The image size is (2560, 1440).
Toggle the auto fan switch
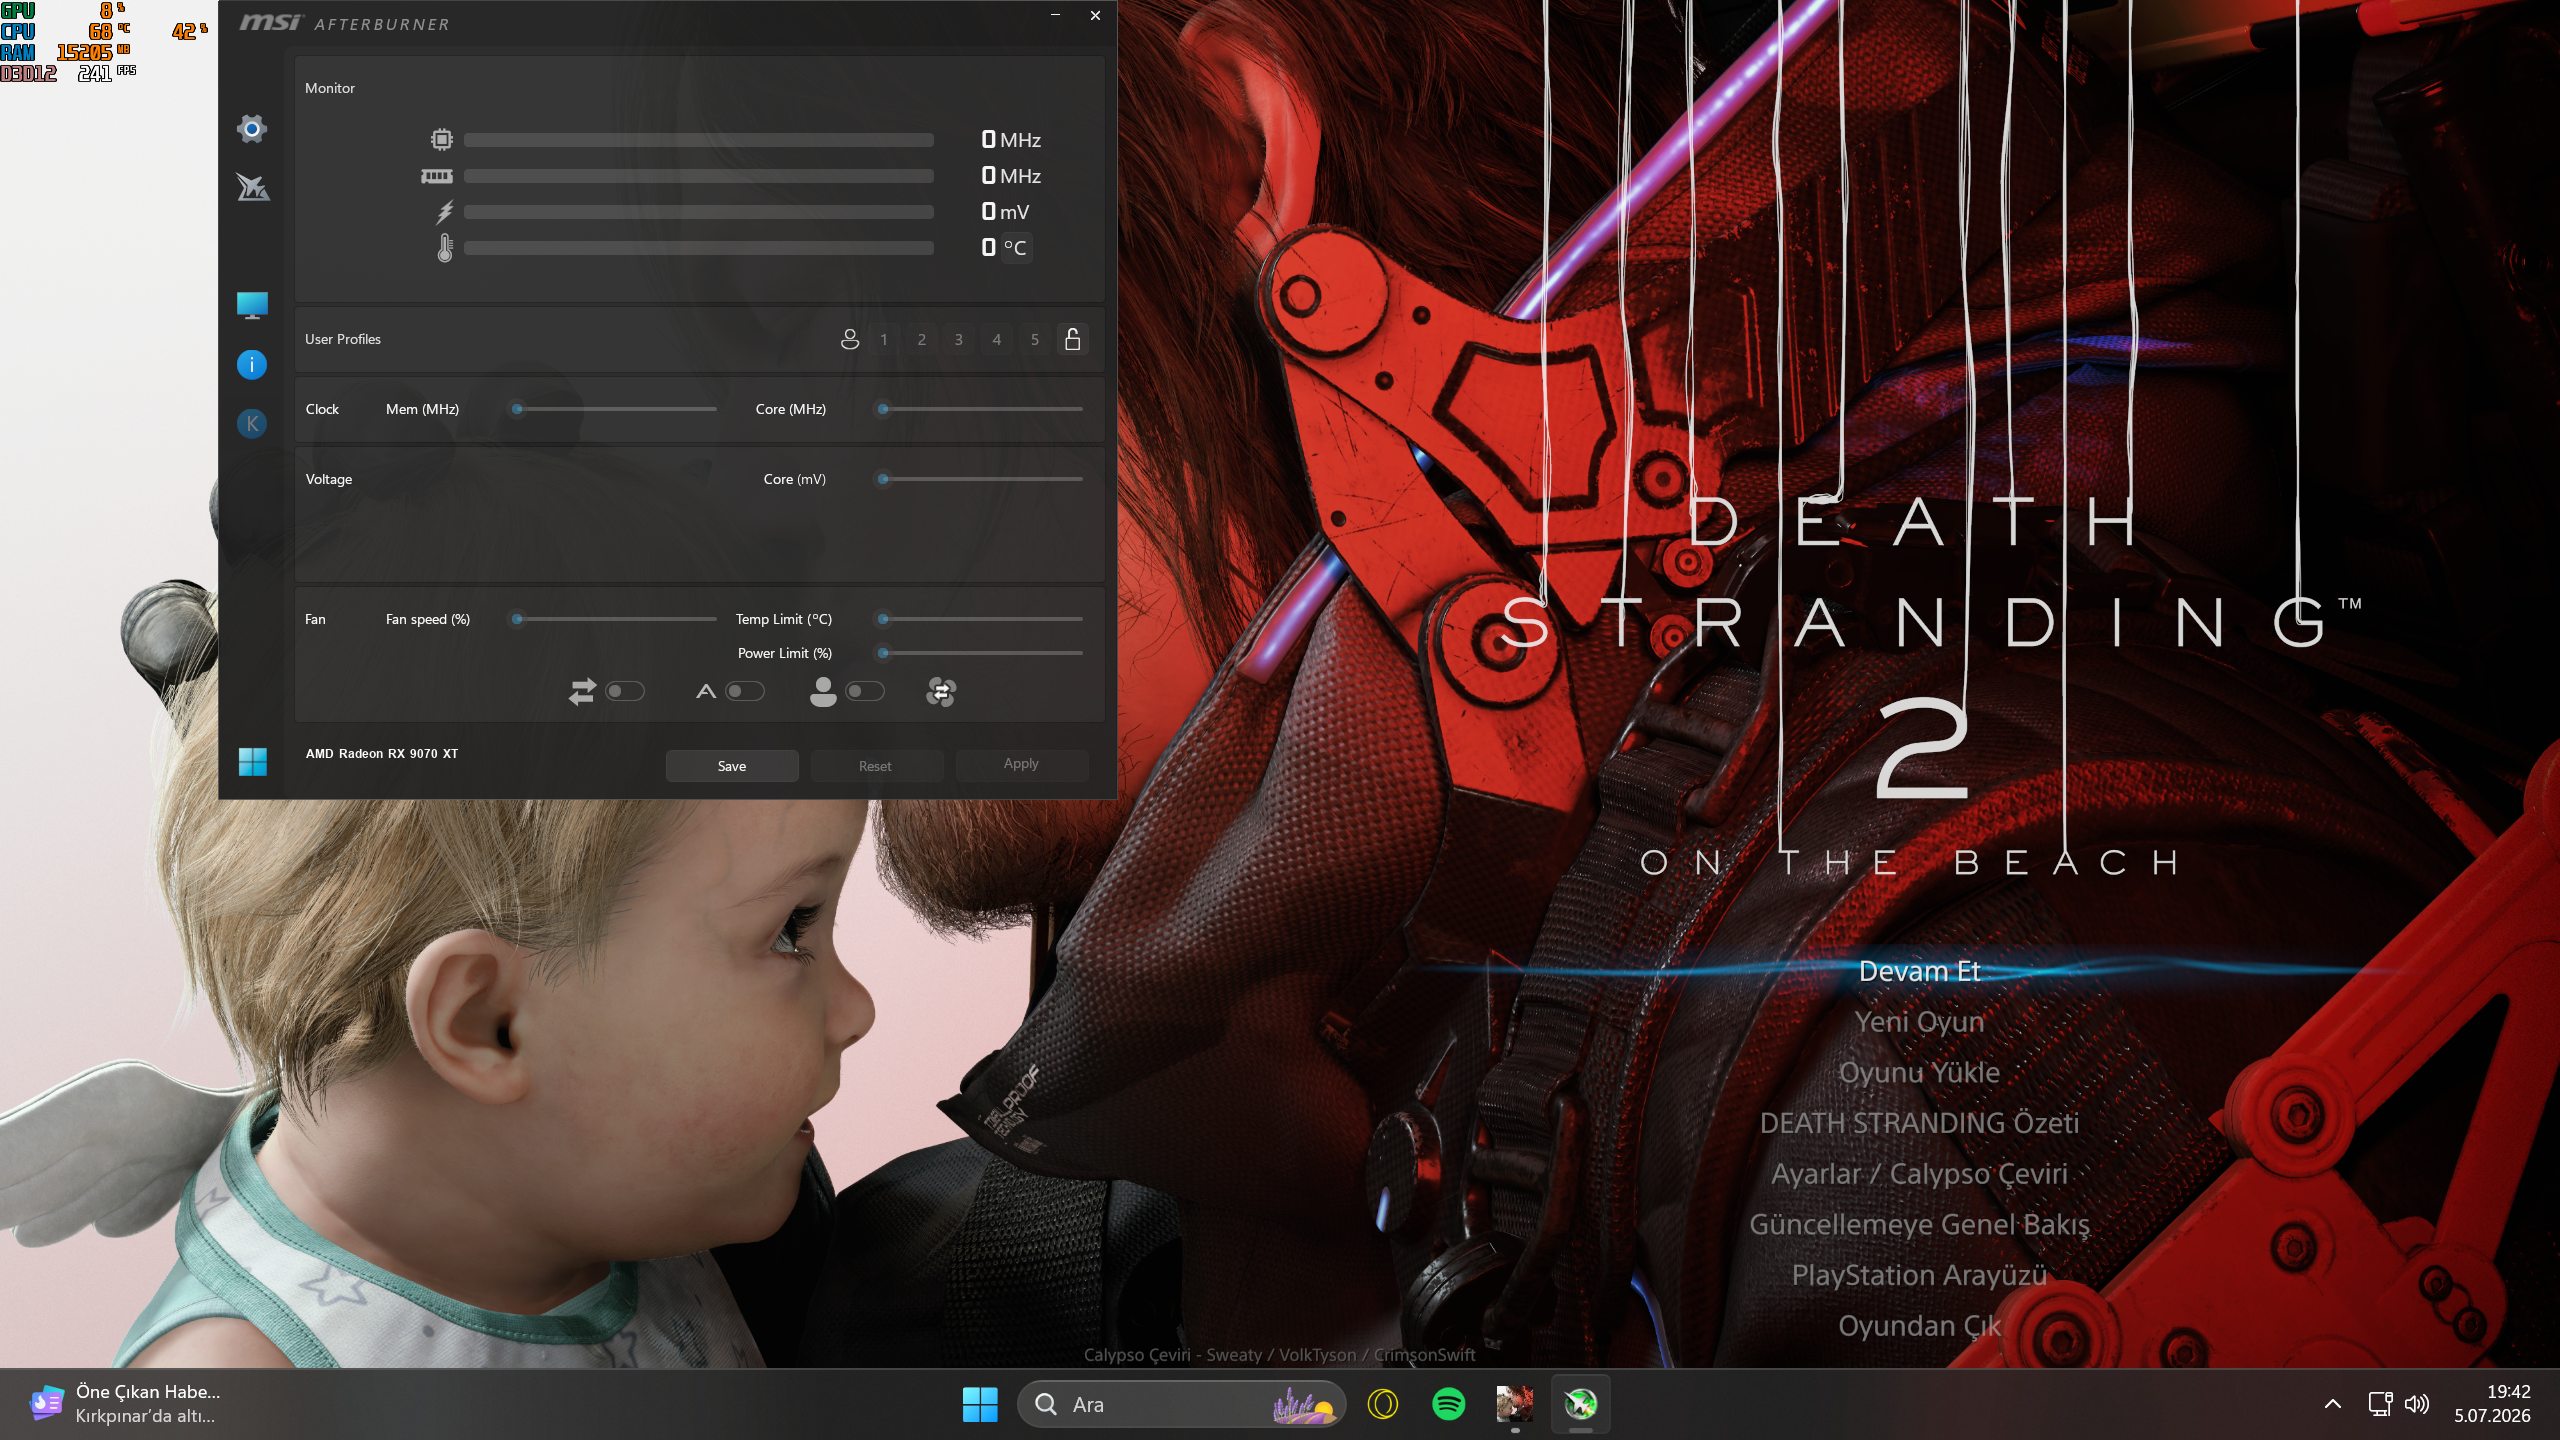click(x=745, y=691)
